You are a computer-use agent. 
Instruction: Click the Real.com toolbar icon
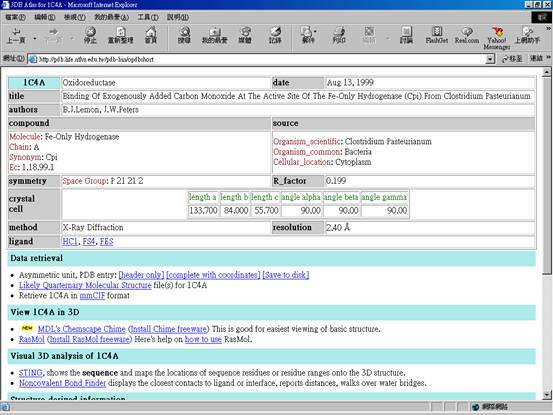467,35
